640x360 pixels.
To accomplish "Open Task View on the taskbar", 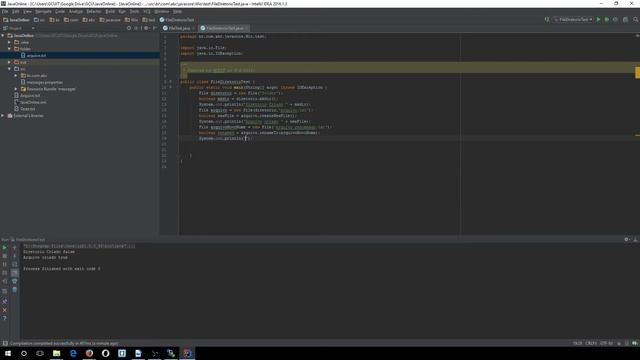I will pyautogui.click(x=40, y=353).
